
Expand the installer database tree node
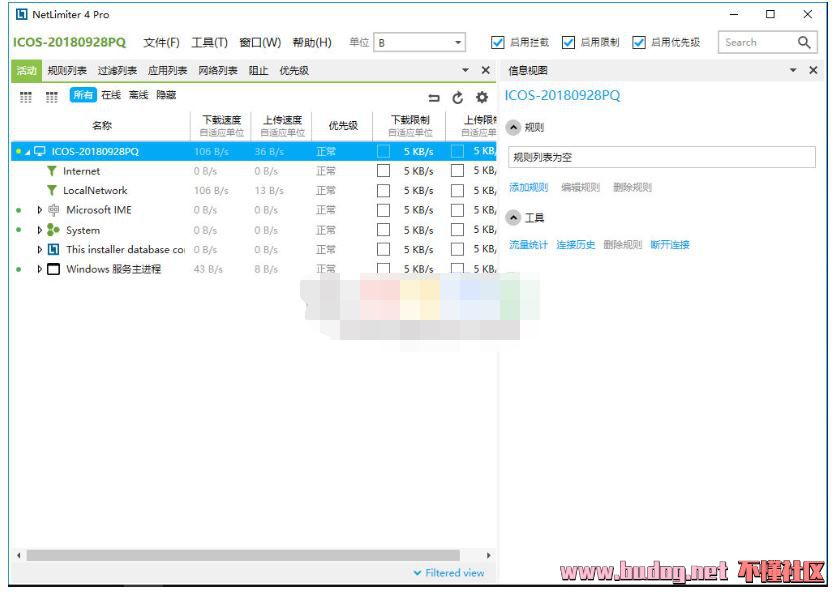click(x=39, y=249)
